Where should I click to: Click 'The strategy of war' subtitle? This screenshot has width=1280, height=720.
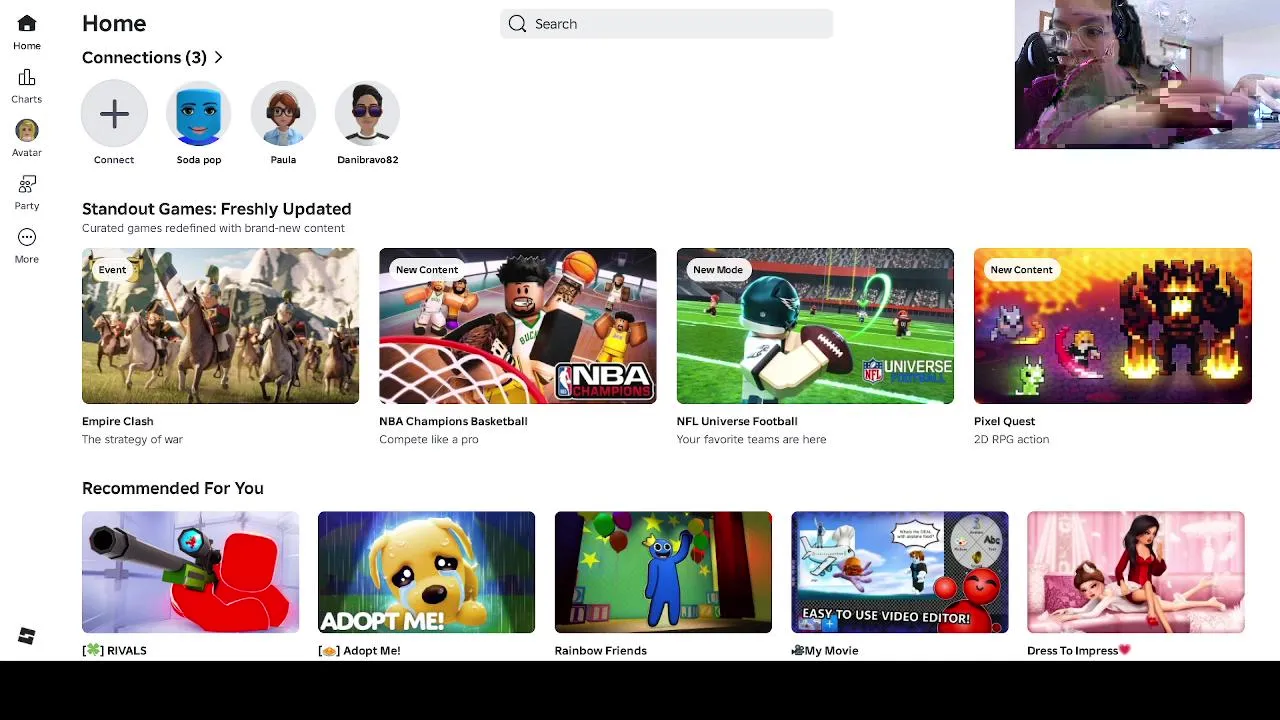click(x=132, y=439)
